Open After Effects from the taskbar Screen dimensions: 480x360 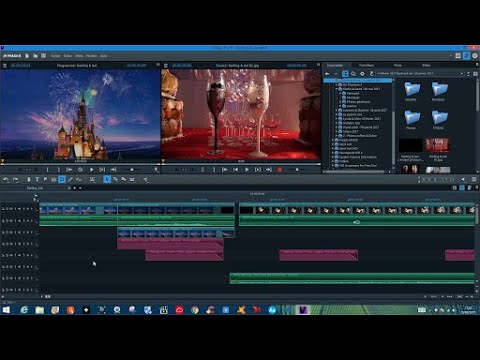click(x=272, y=310)
